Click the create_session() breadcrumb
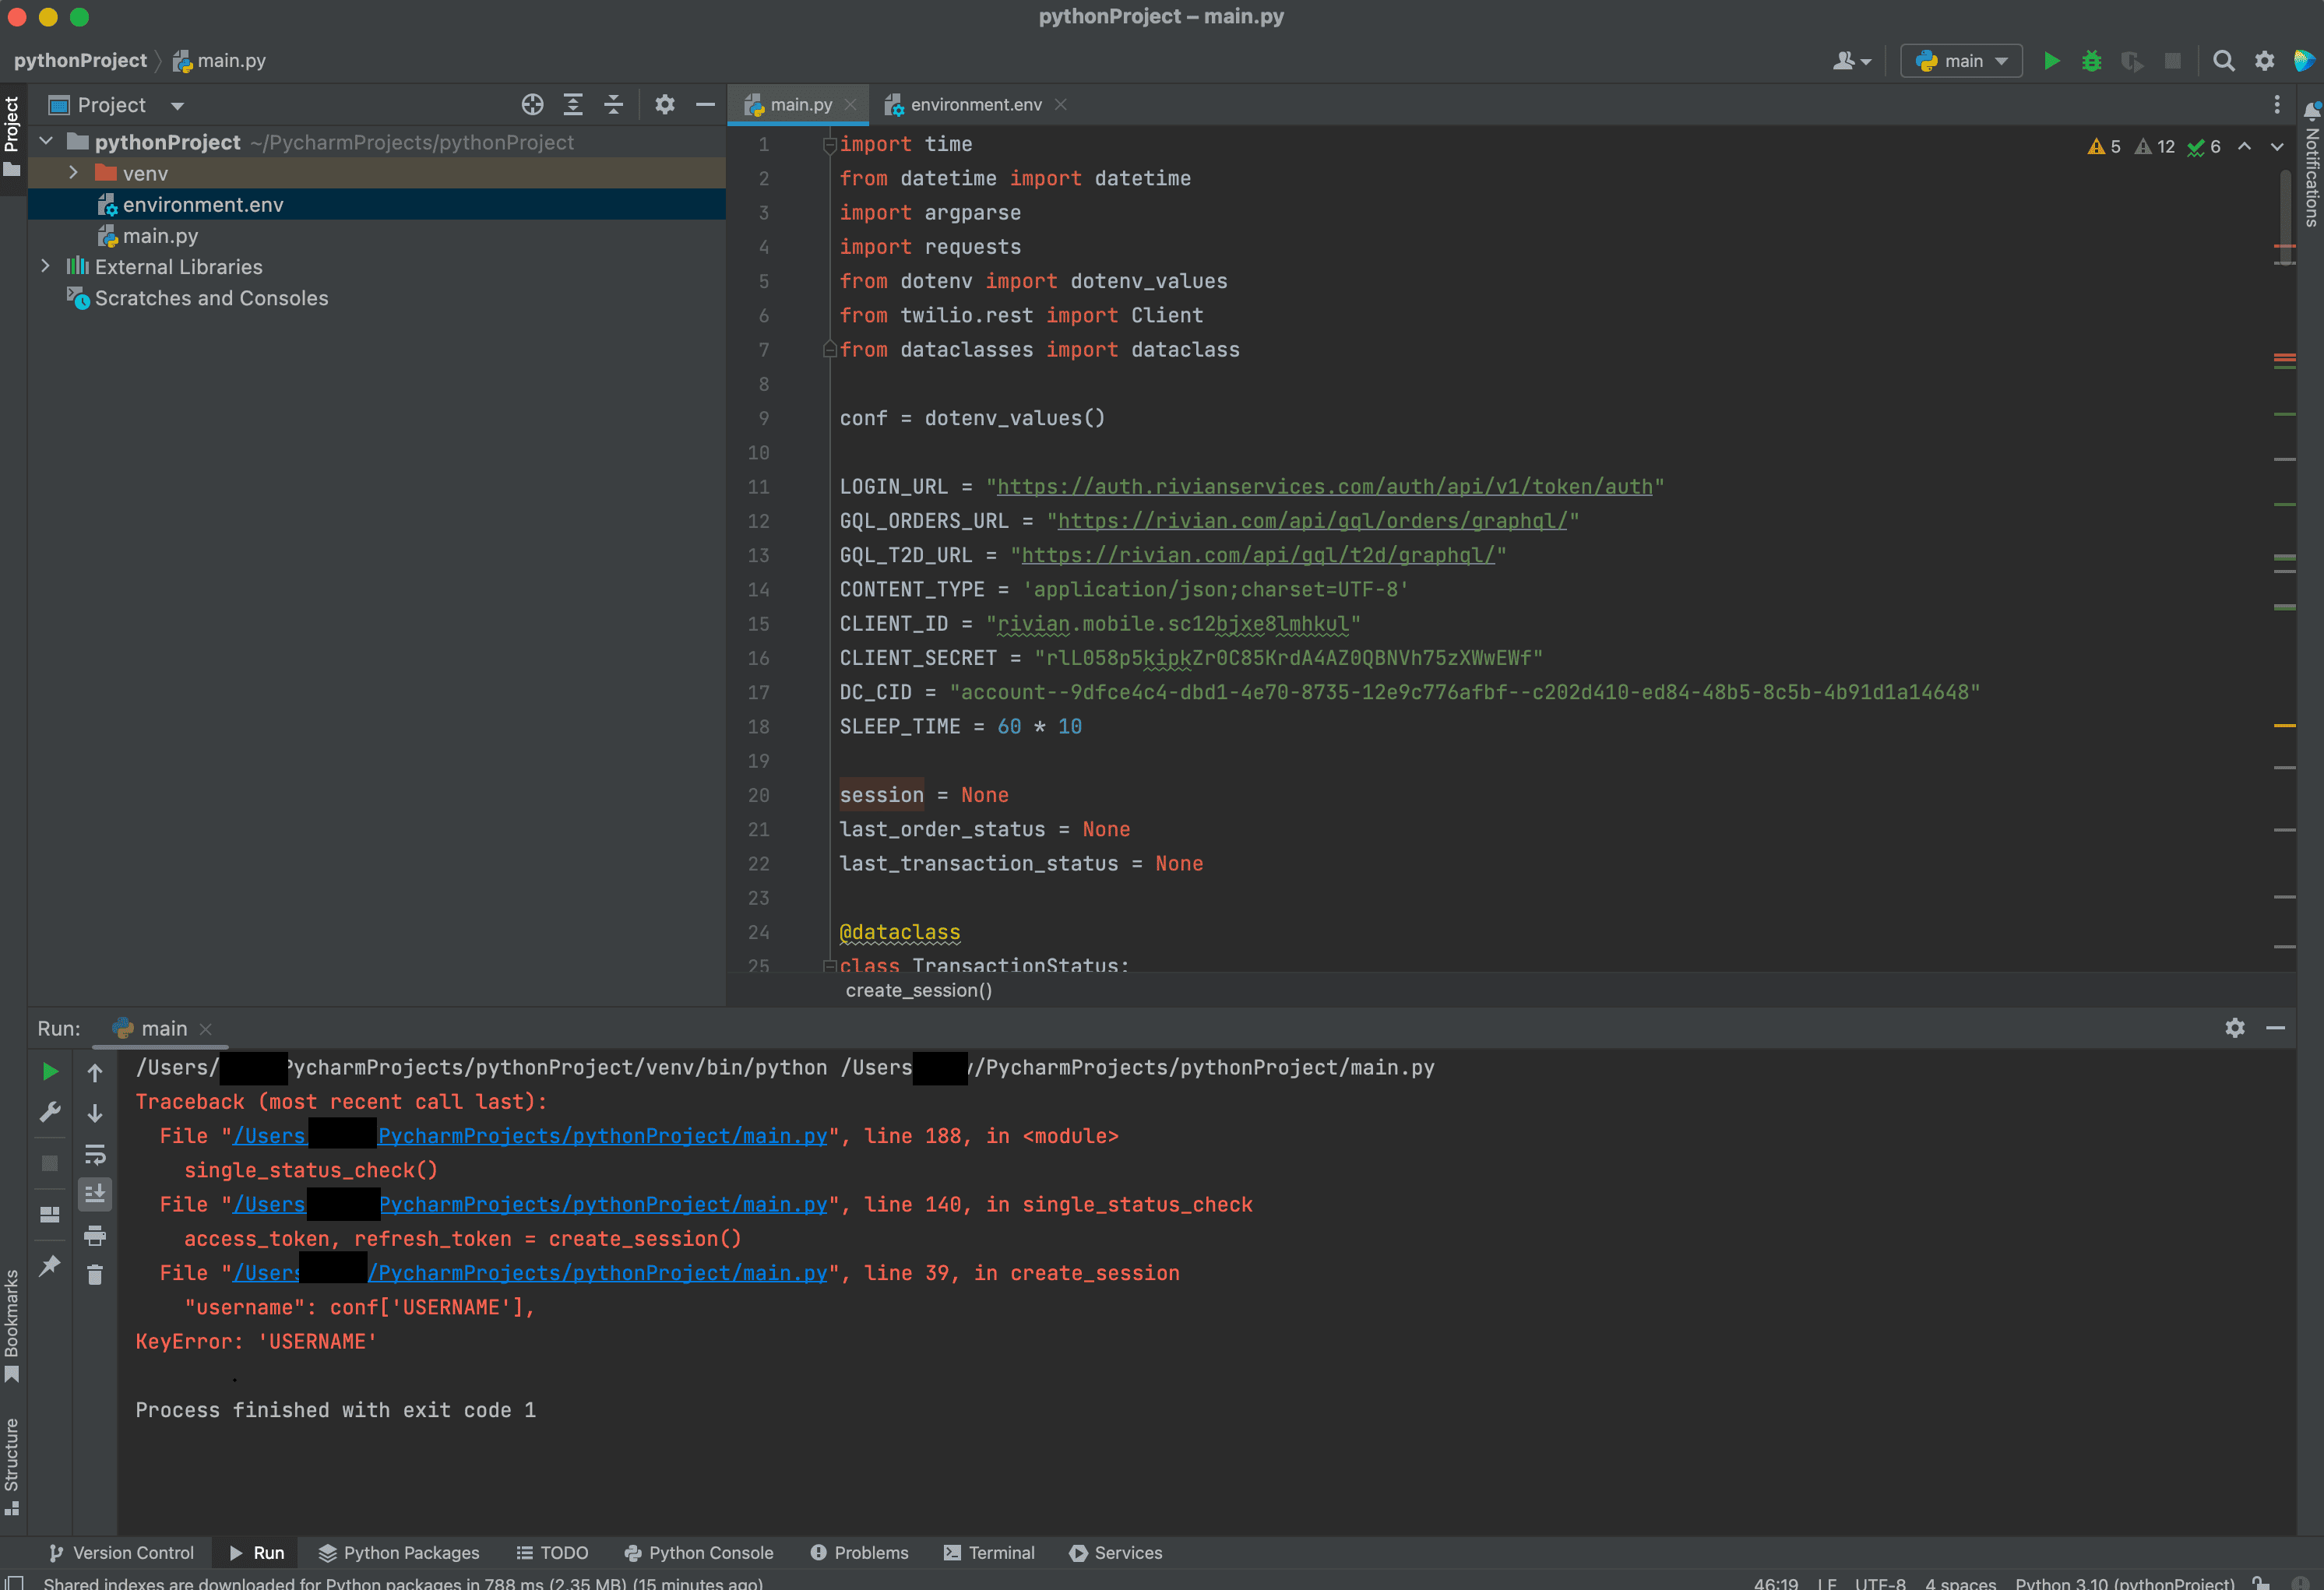This screenshot has width=2324, height=1590. point(919,990)
